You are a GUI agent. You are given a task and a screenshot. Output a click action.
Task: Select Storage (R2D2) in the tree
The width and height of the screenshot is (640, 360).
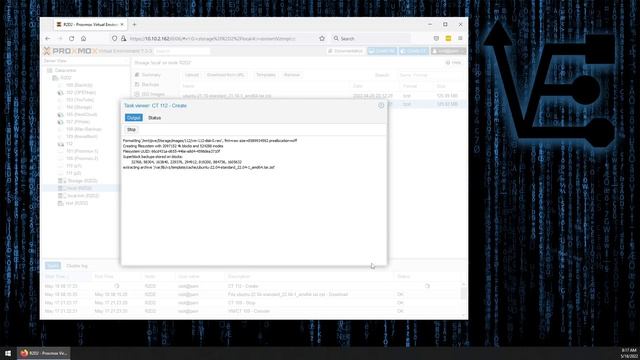coord(82,181)
